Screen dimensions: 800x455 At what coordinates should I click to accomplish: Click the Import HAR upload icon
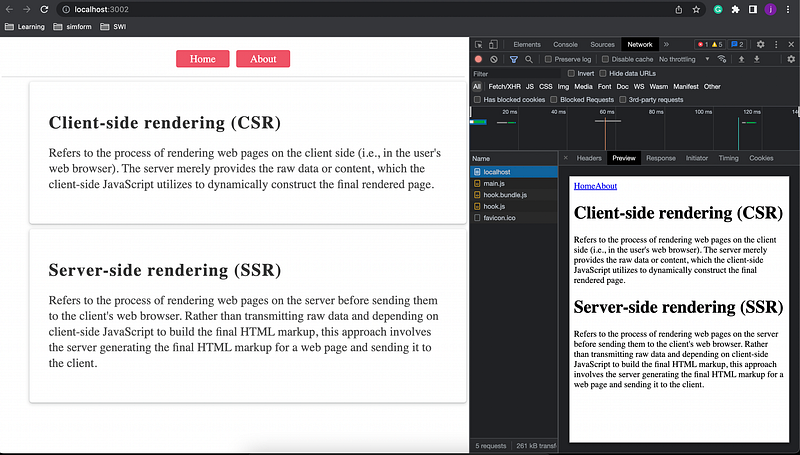[x=741, y=59]
